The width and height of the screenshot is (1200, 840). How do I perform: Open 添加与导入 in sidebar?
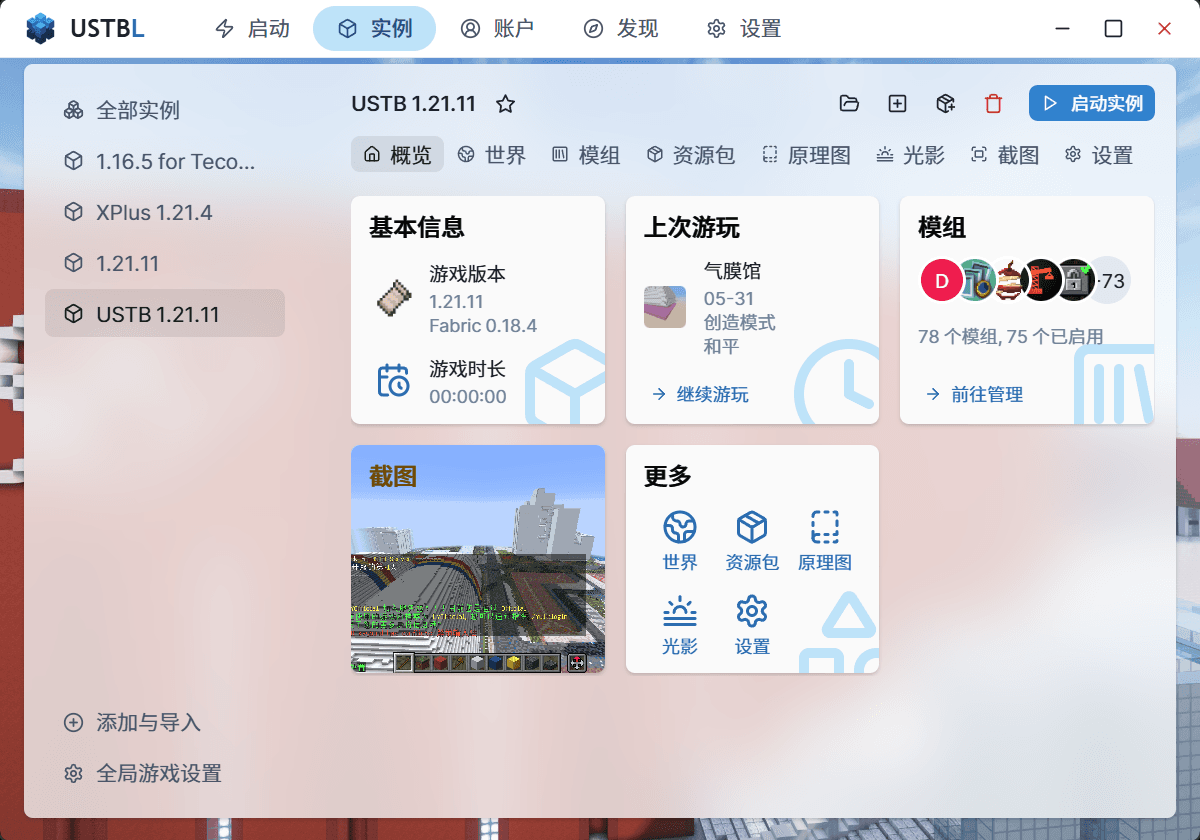tap(165, 722)
